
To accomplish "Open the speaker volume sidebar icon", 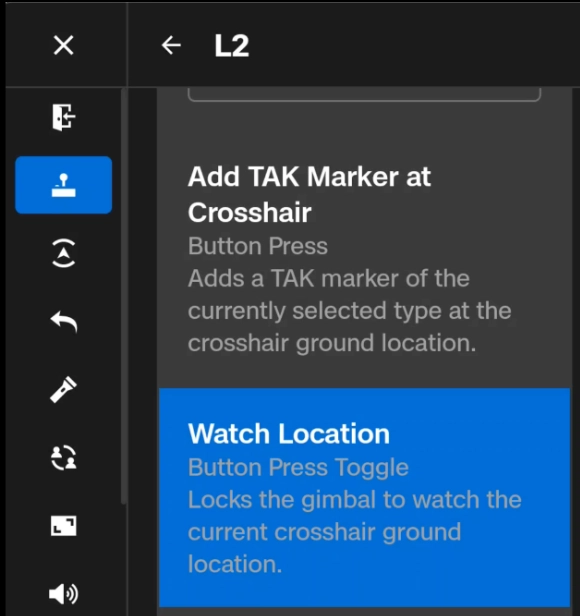I will tap(64, 594).
